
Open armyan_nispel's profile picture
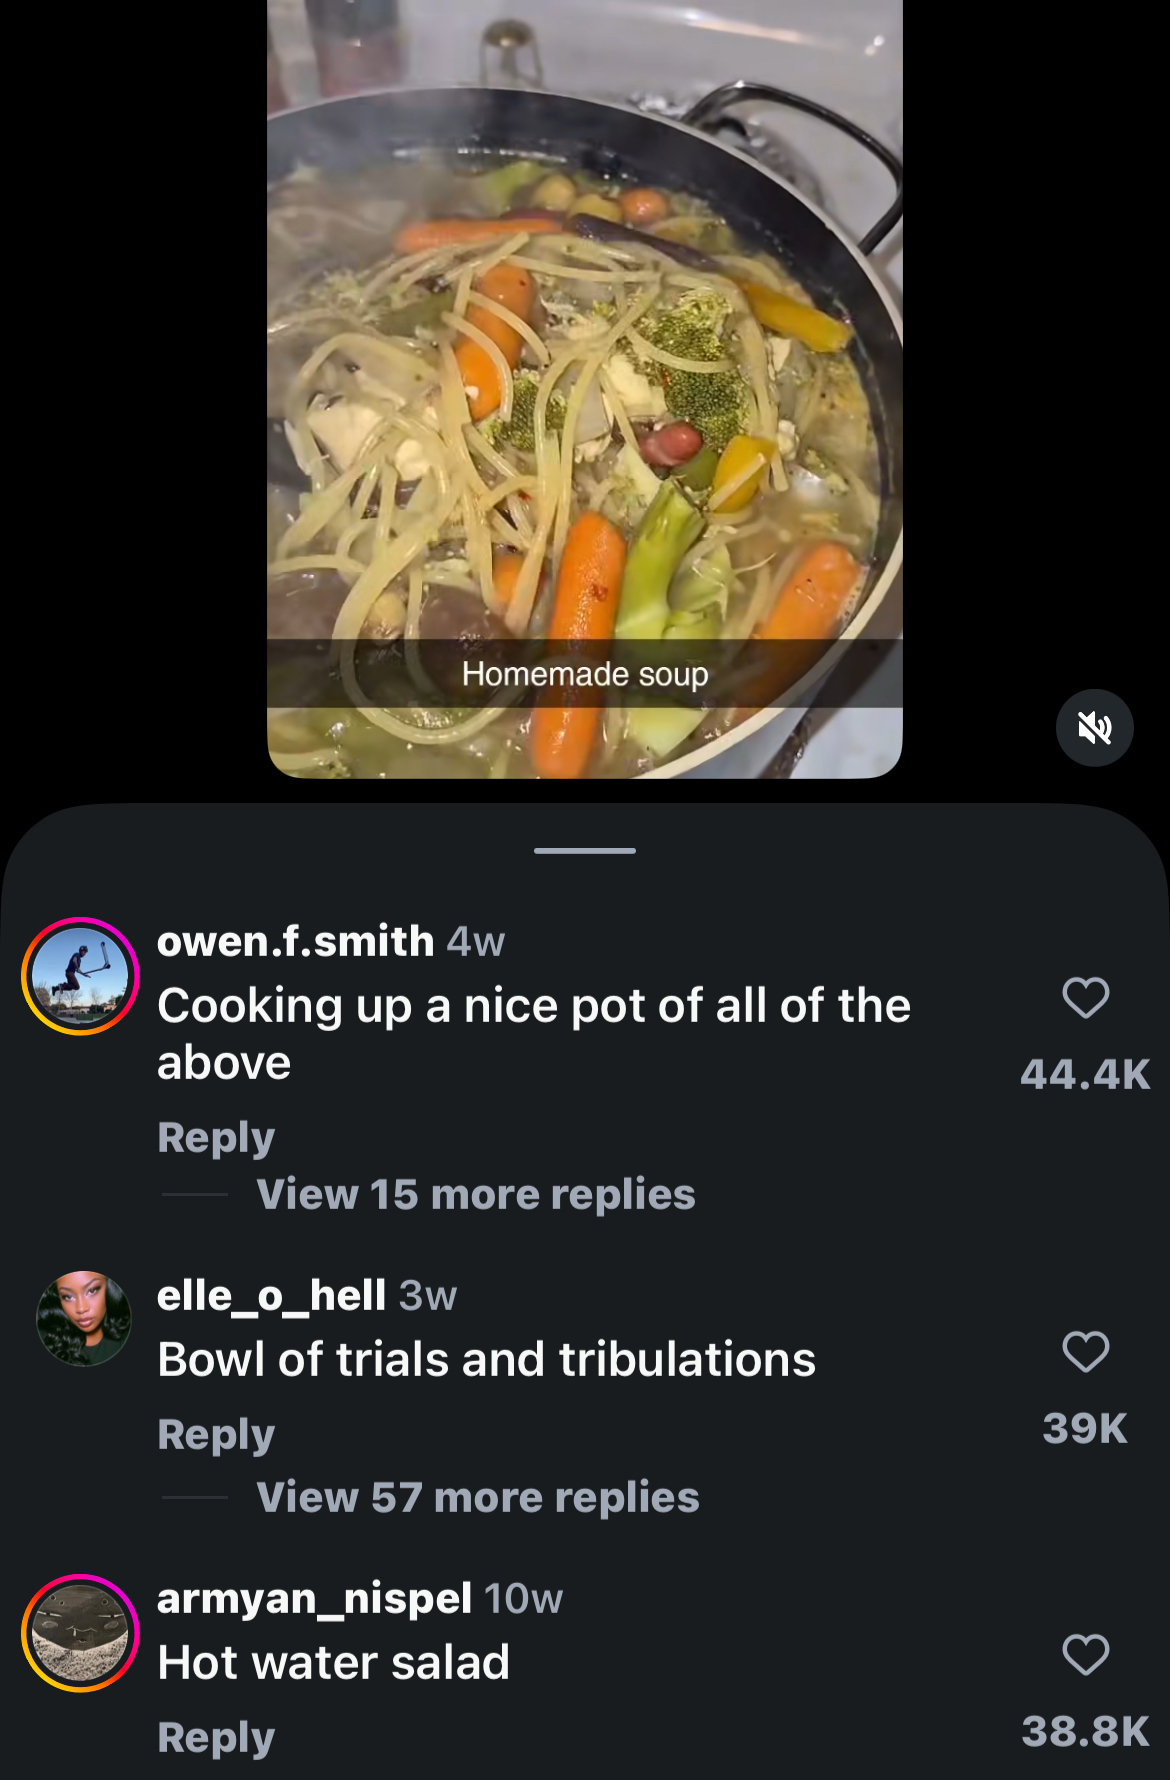[x=80, y=1633]
